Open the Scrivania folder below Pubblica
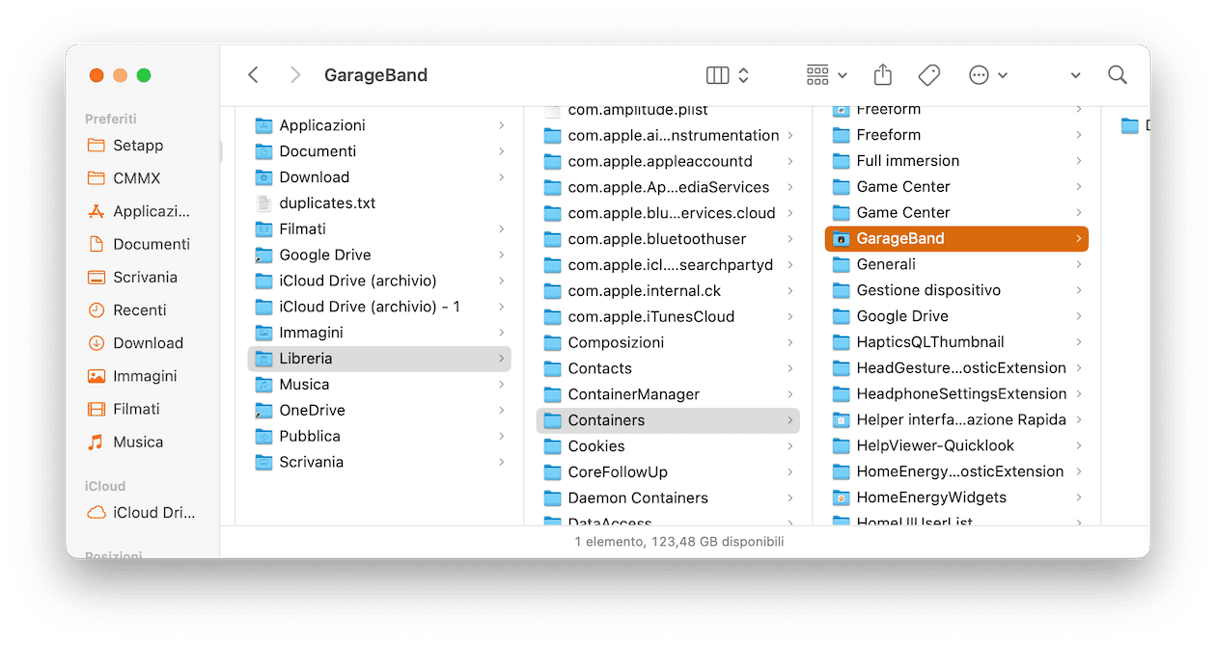1216x645 pixels. pyautogui.click(x=379, y=462)
